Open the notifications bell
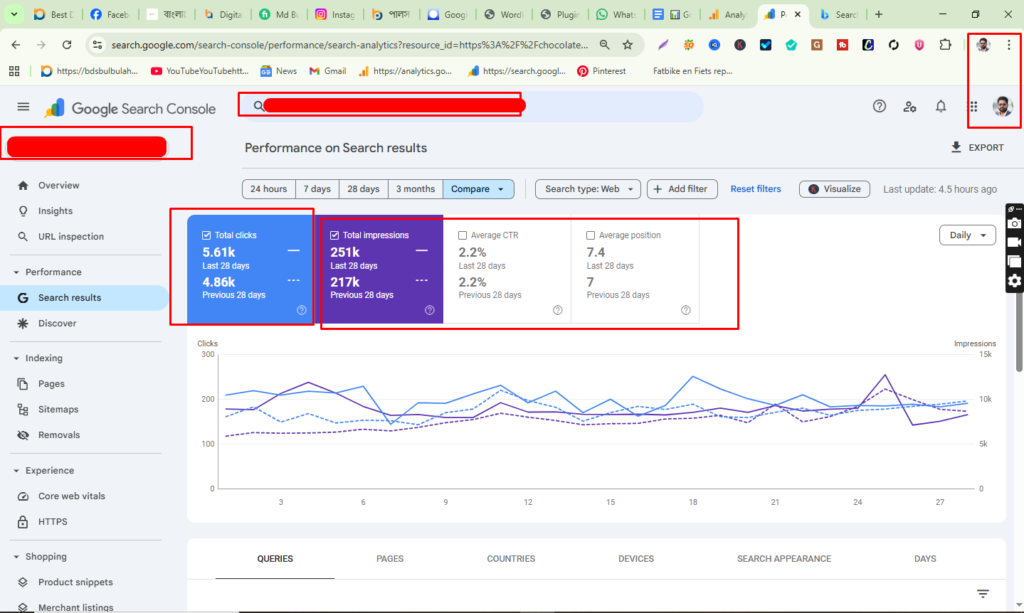 (940, 106)
